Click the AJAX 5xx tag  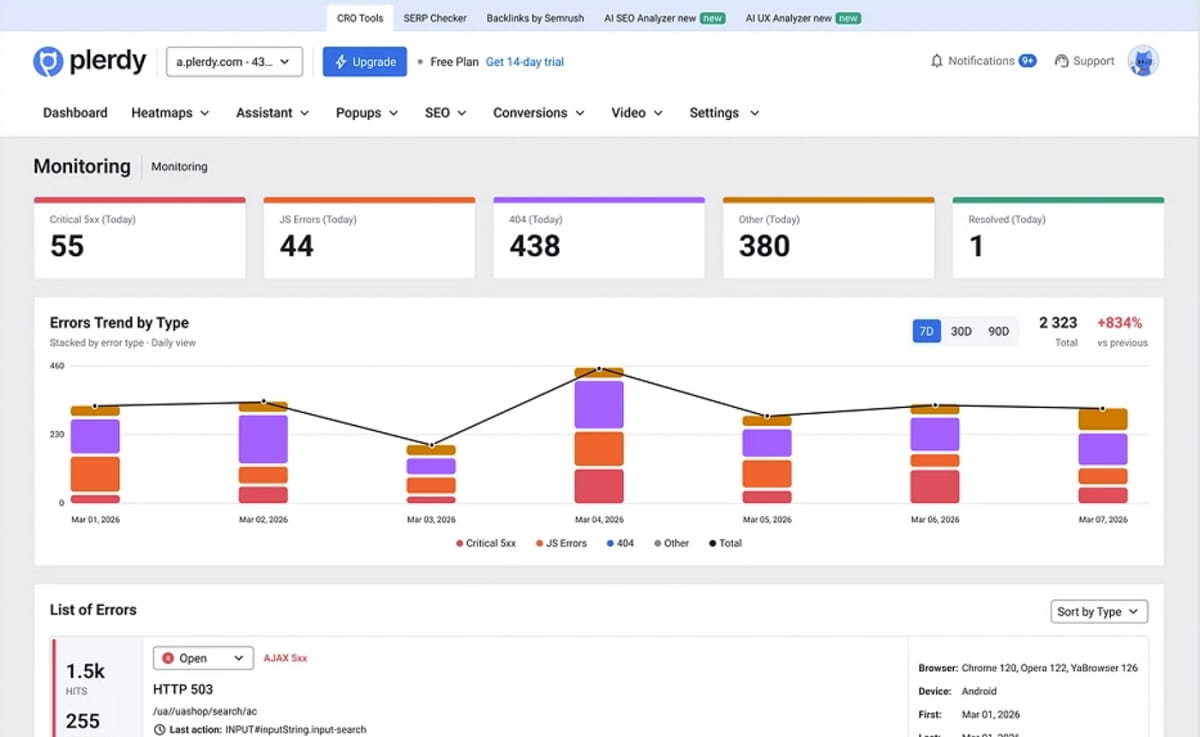pos(286,658)
